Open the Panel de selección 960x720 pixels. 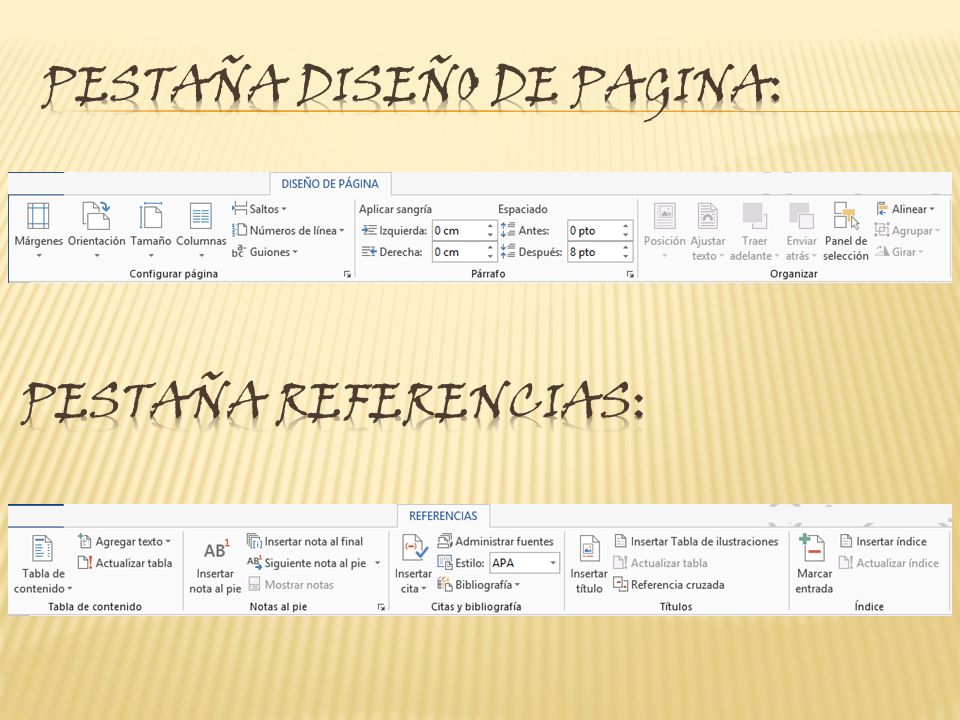pos(846,231)
